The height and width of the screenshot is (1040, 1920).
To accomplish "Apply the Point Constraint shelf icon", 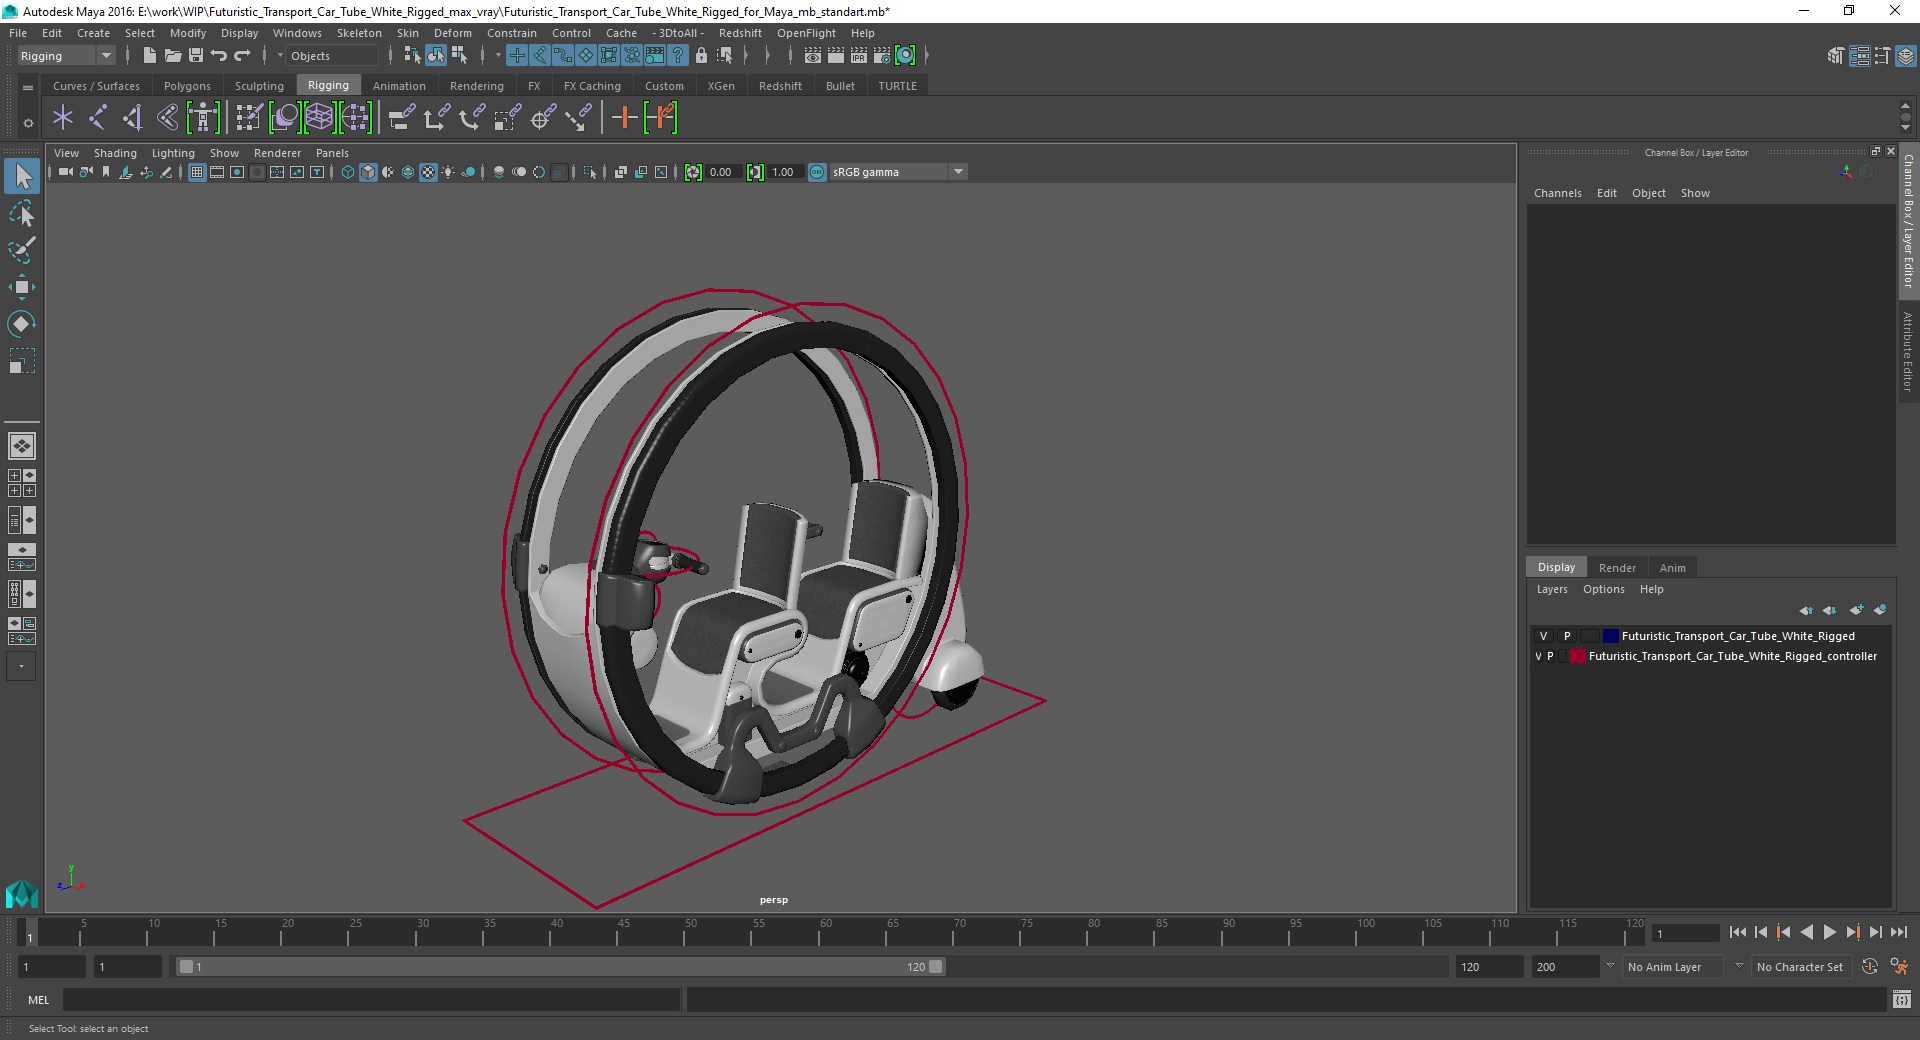I will (436, 118).
